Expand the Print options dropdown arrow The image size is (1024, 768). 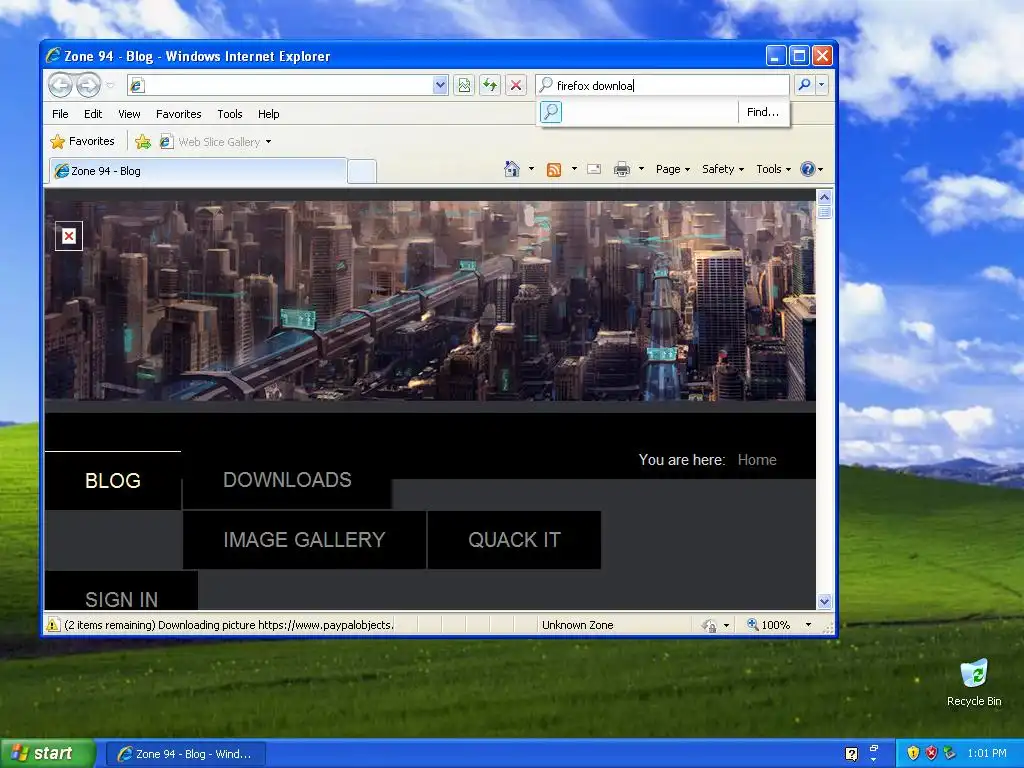[x=641, y=169]
